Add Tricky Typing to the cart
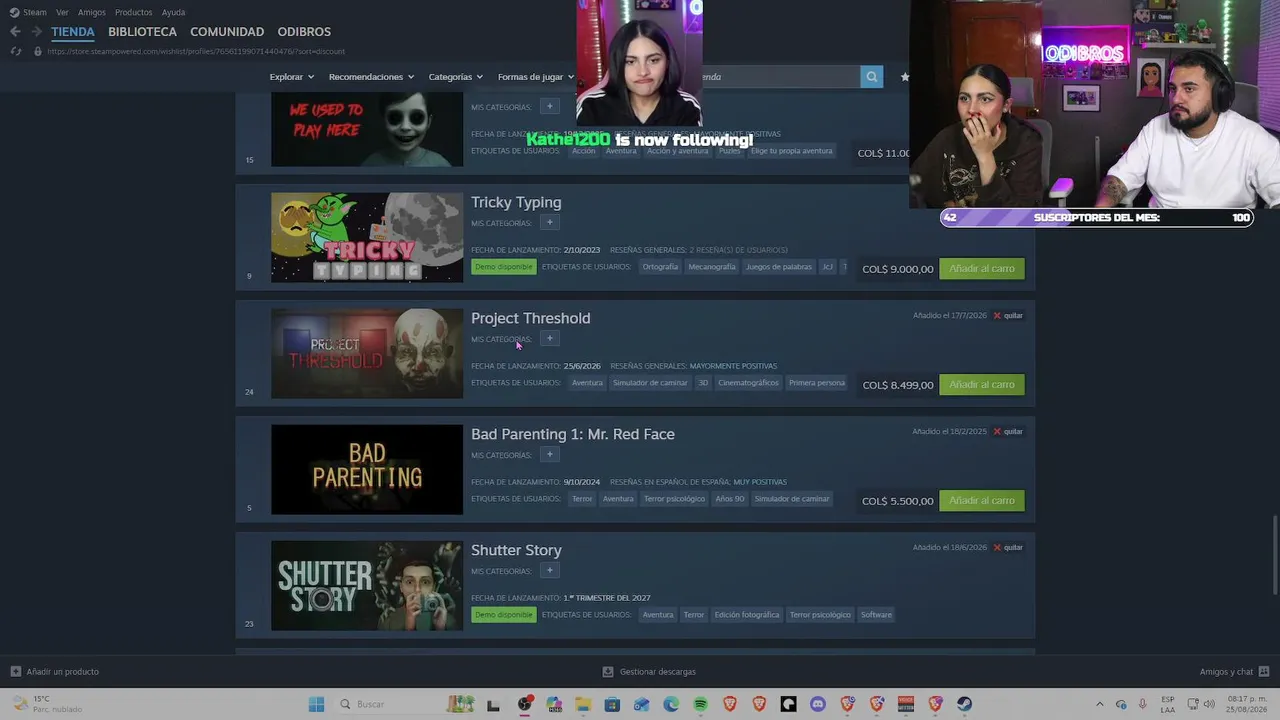 (982, 269)
